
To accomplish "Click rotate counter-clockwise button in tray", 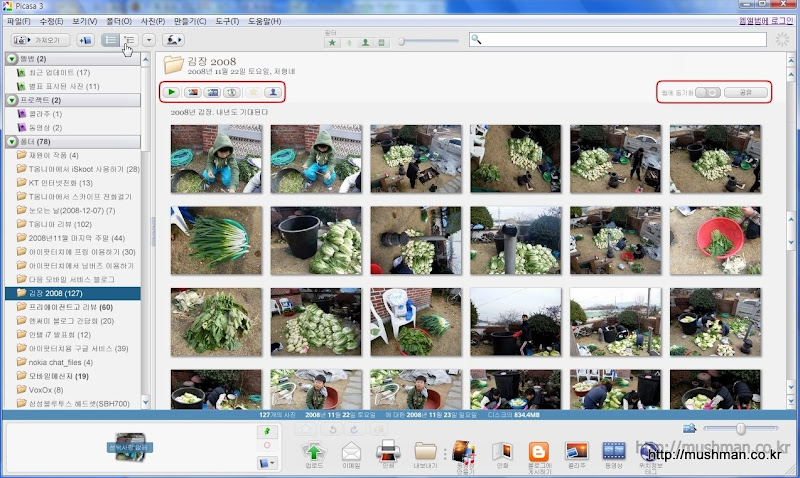I will coord(333,430).
